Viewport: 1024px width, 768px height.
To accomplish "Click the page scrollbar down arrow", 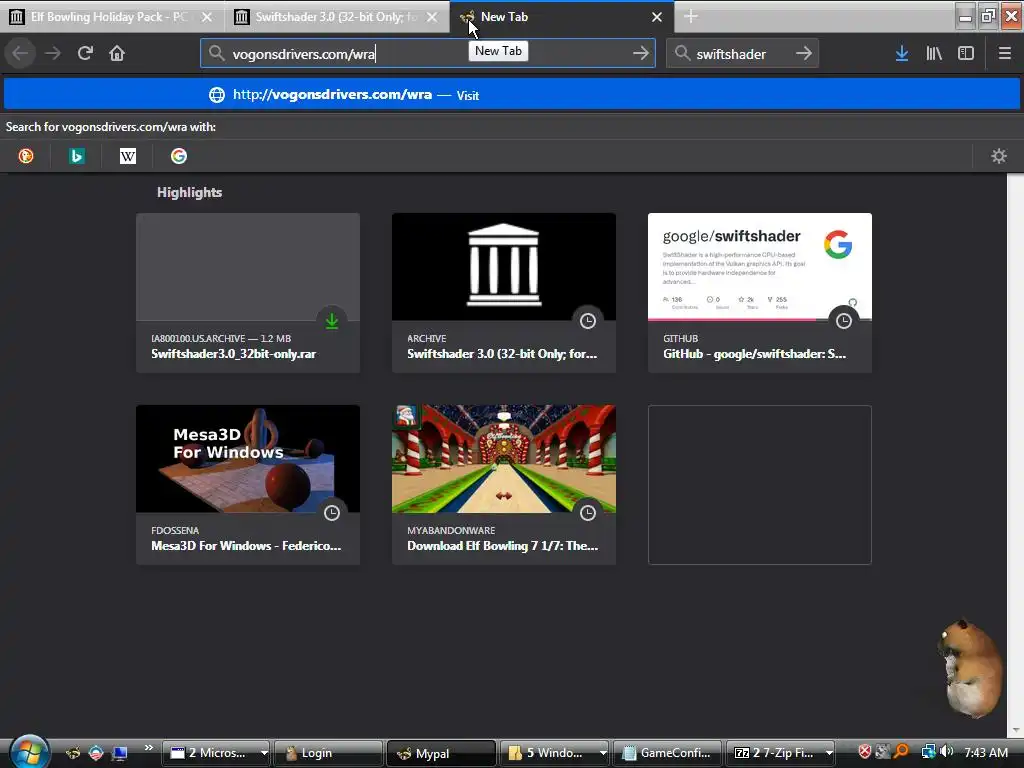I will coord(1015,730).
